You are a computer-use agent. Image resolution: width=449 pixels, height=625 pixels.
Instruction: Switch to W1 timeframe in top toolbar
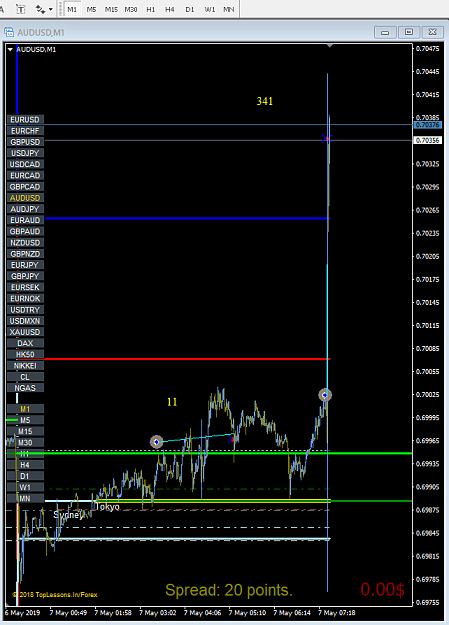click(x=209, y=9)
